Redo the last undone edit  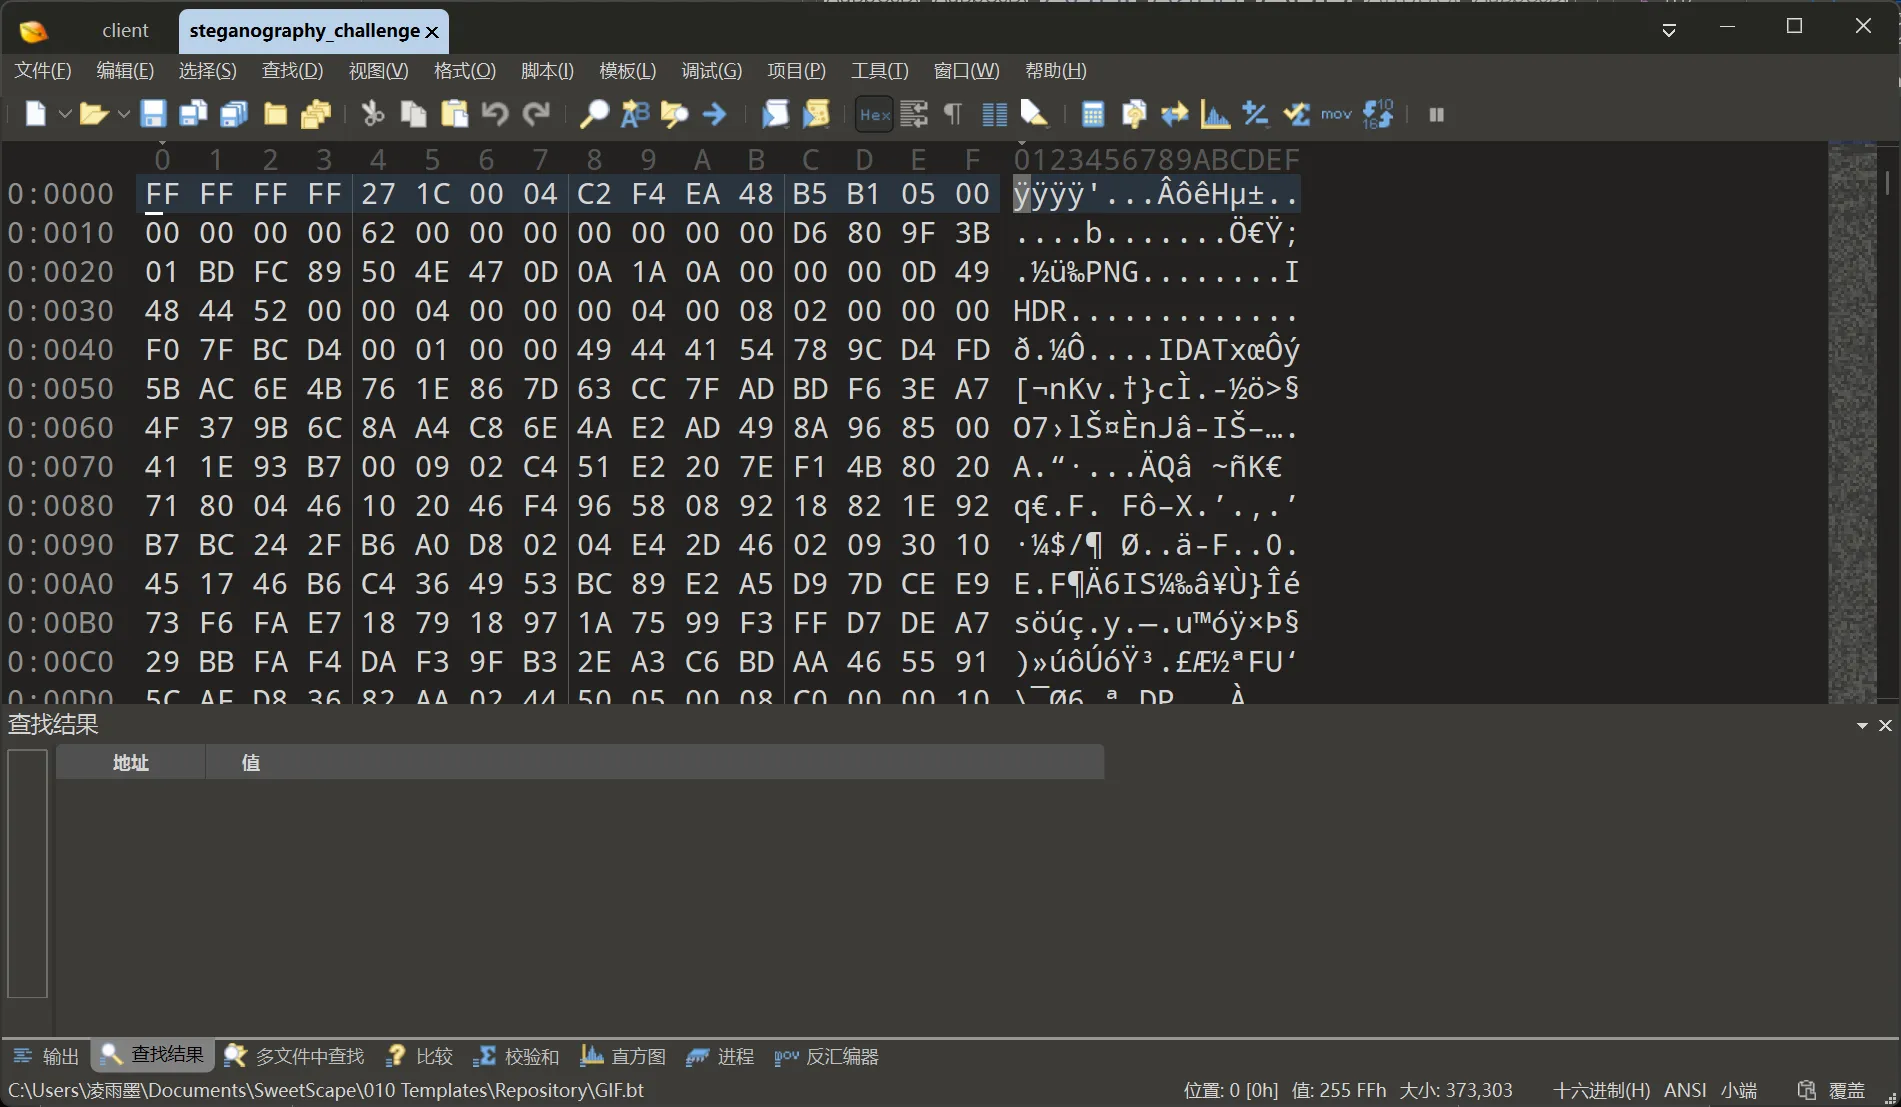tap(537, 114)
